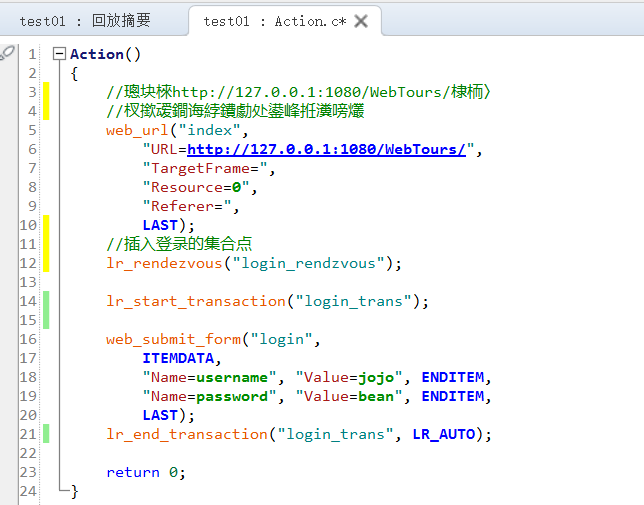Switch to the test01 回放摘要 tab
This screenshot has width=644, height=505.
tap(85, 21)
